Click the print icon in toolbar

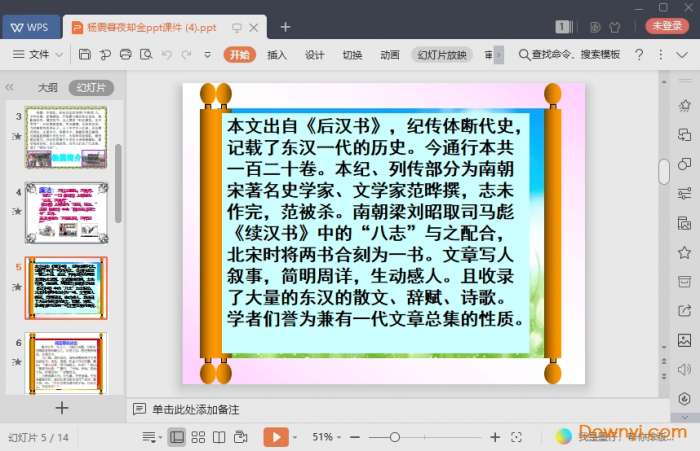[126, 54]
